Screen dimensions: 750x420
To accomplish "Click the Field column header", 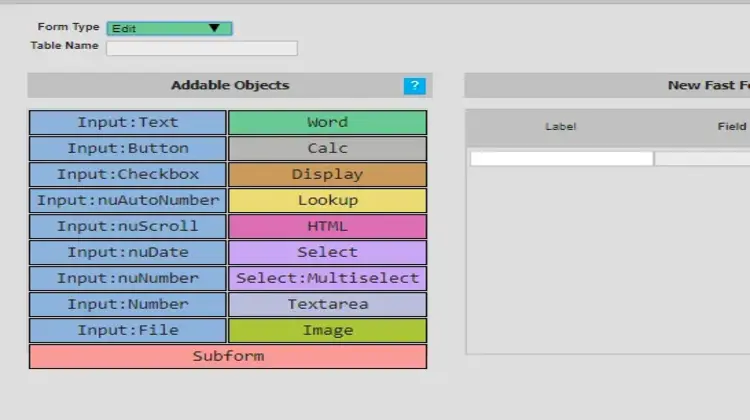I will pos(732,126).
